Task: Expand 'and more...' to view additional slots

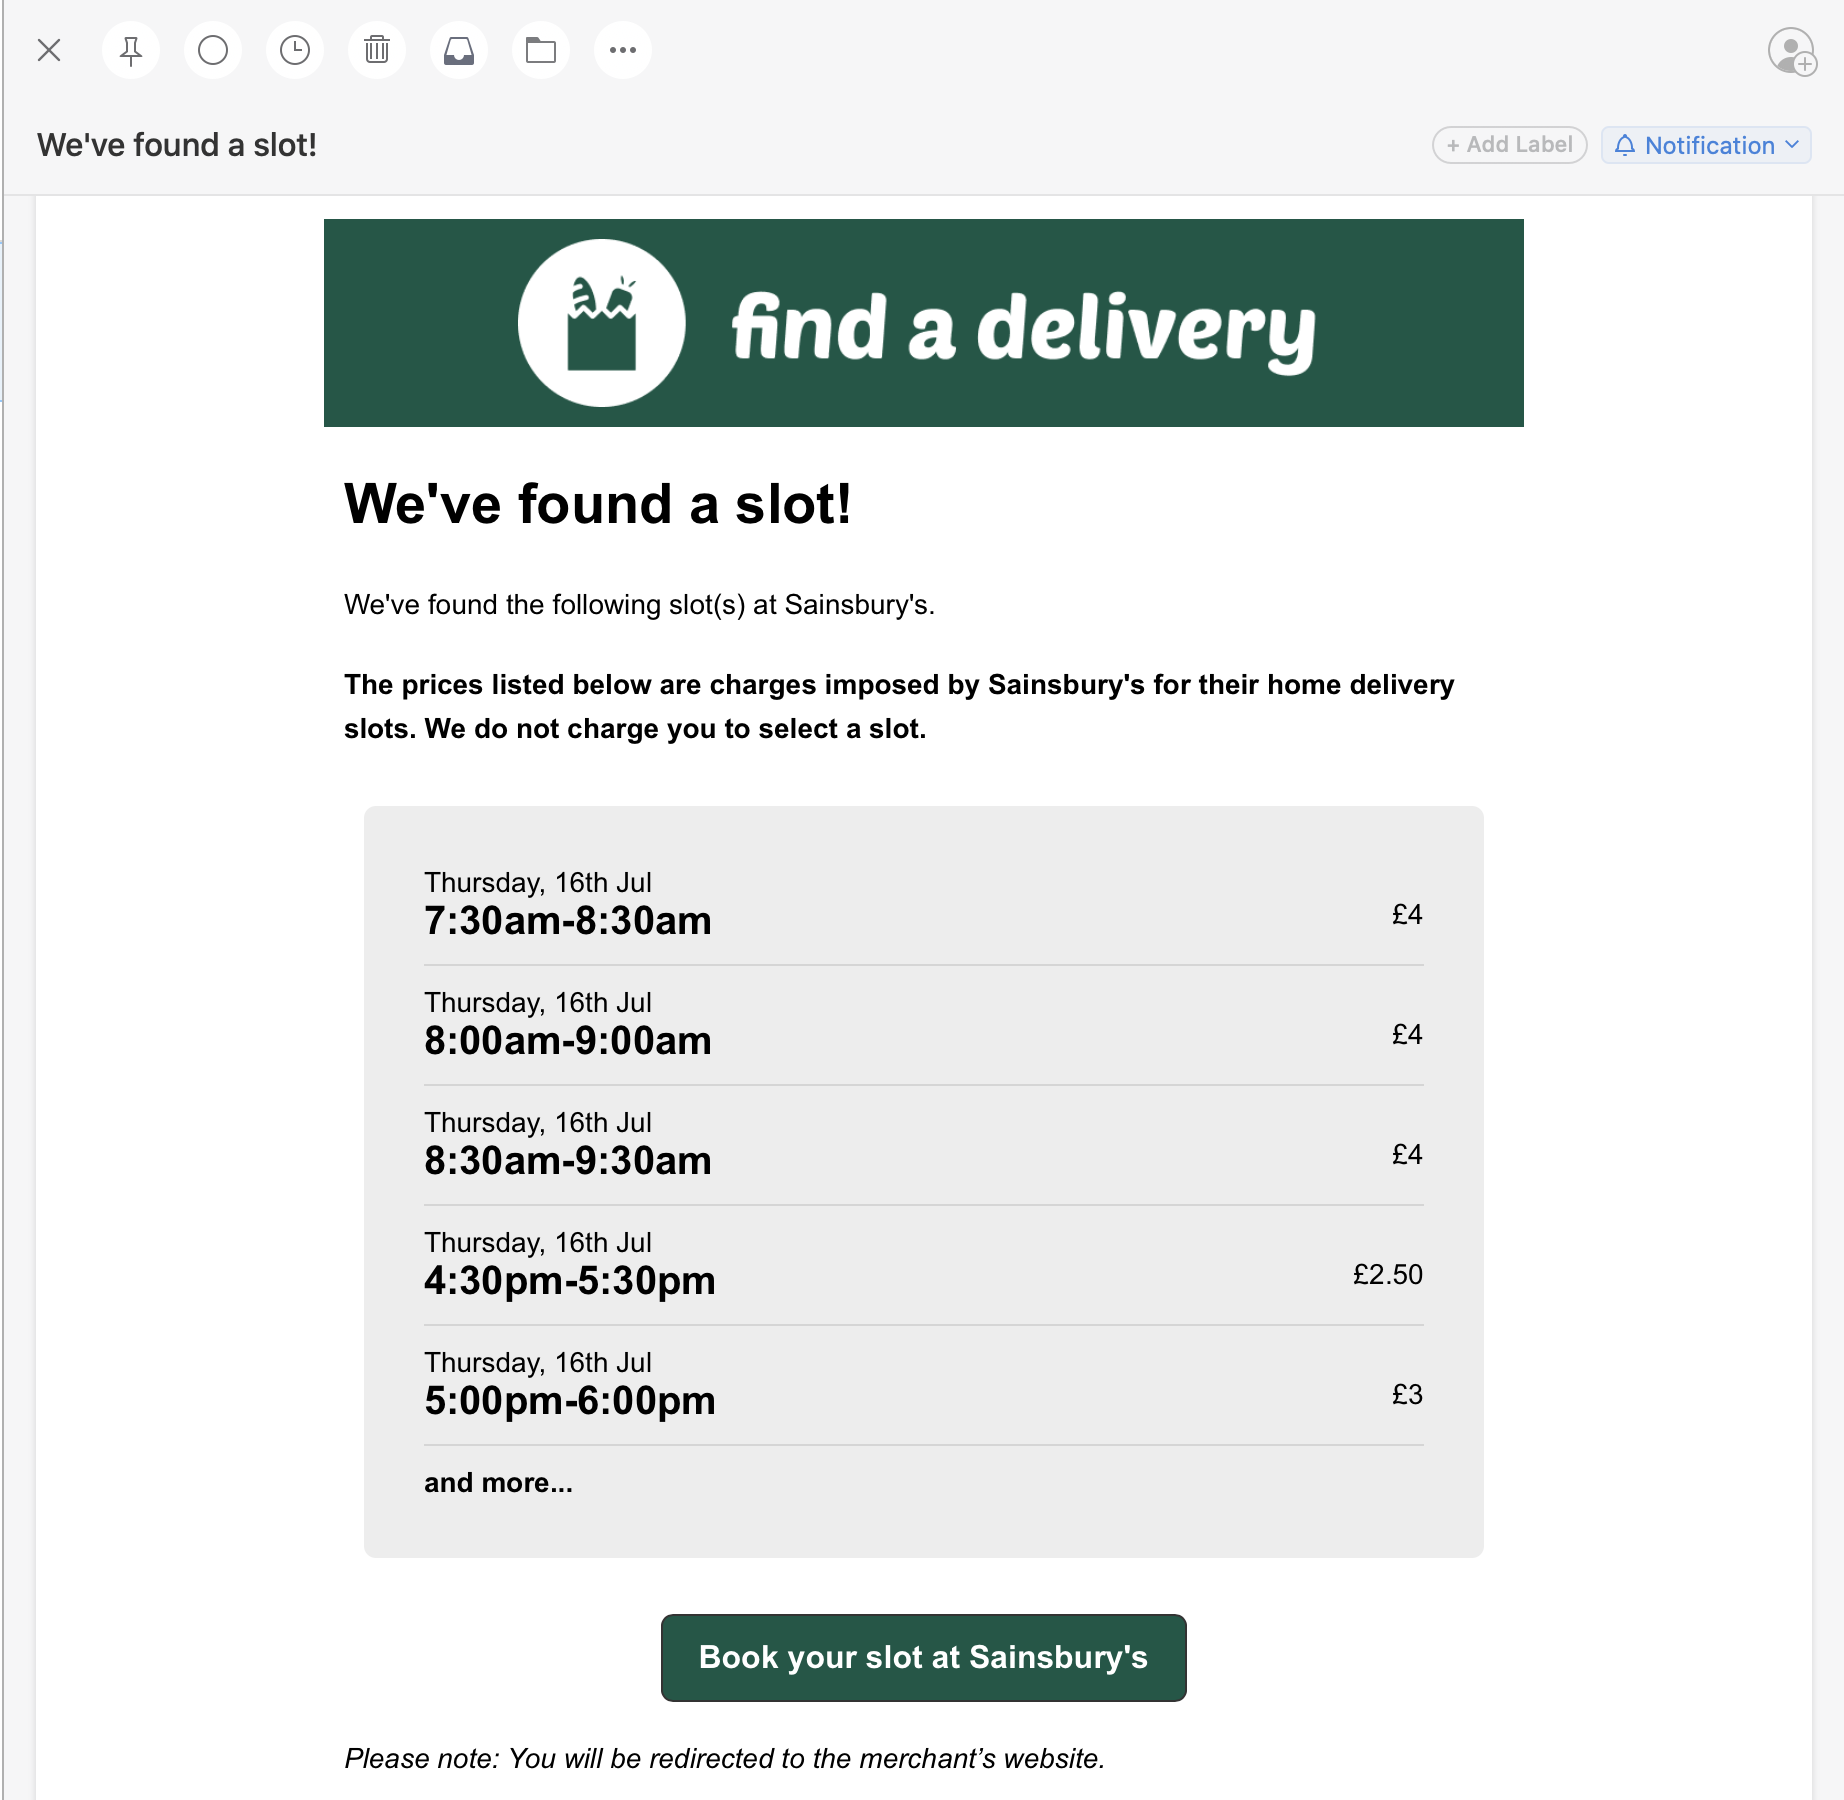Action: (498, 1483)
